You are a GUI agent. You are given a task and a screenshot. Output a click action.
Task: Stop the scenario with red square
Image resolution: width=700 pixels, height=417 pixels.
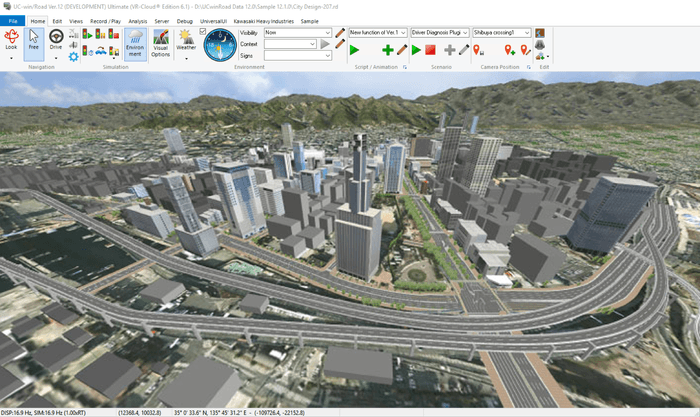430,49
